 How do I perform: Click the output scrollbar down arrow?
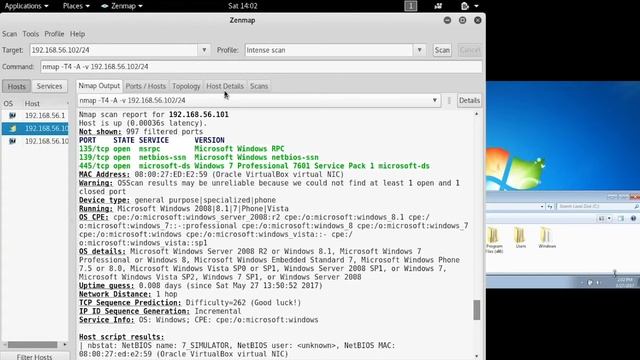477,356
